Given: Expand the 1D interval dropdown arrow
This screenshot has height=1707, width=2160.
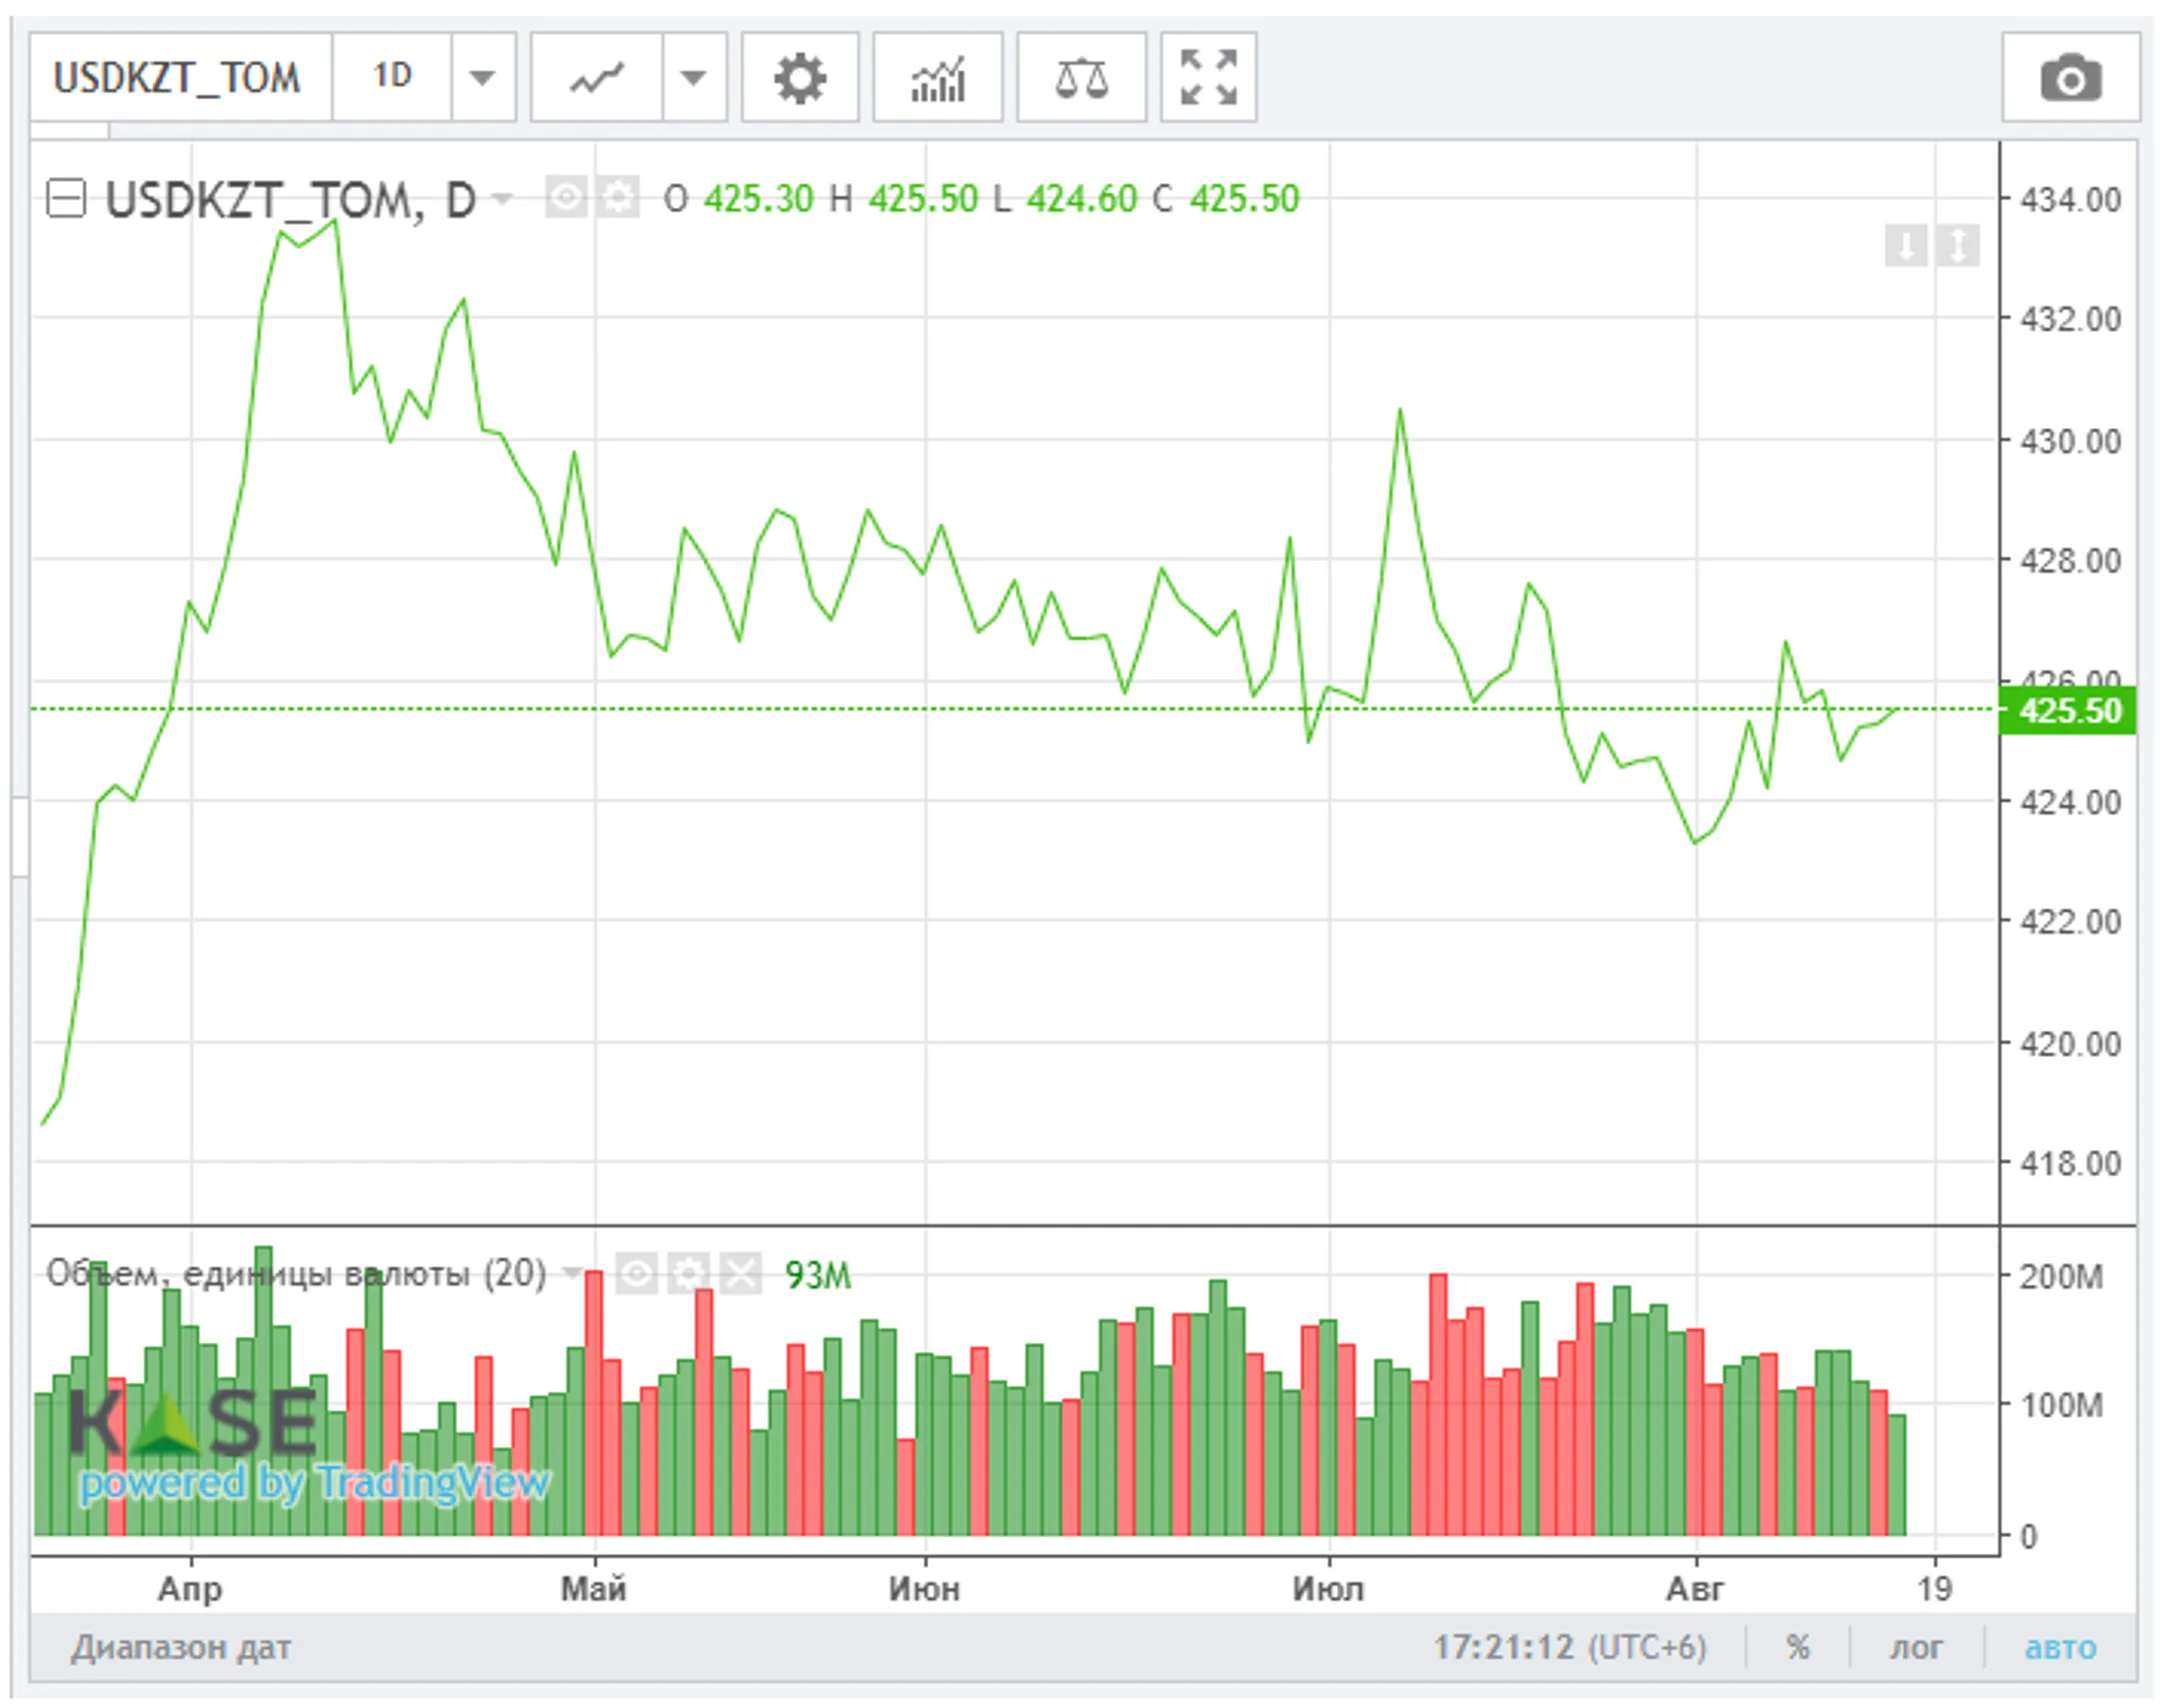Looking at the screenshot, I should tap(483, 78).
